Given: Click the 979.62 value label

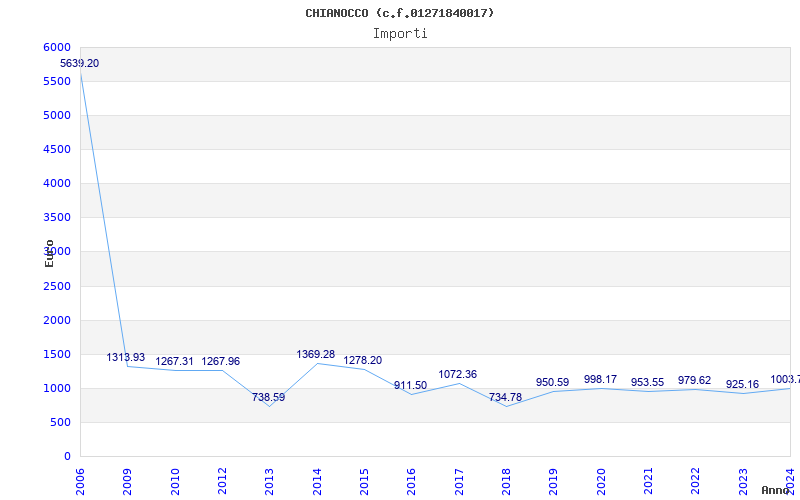Looking at the screenshot, I should [694, 380].
